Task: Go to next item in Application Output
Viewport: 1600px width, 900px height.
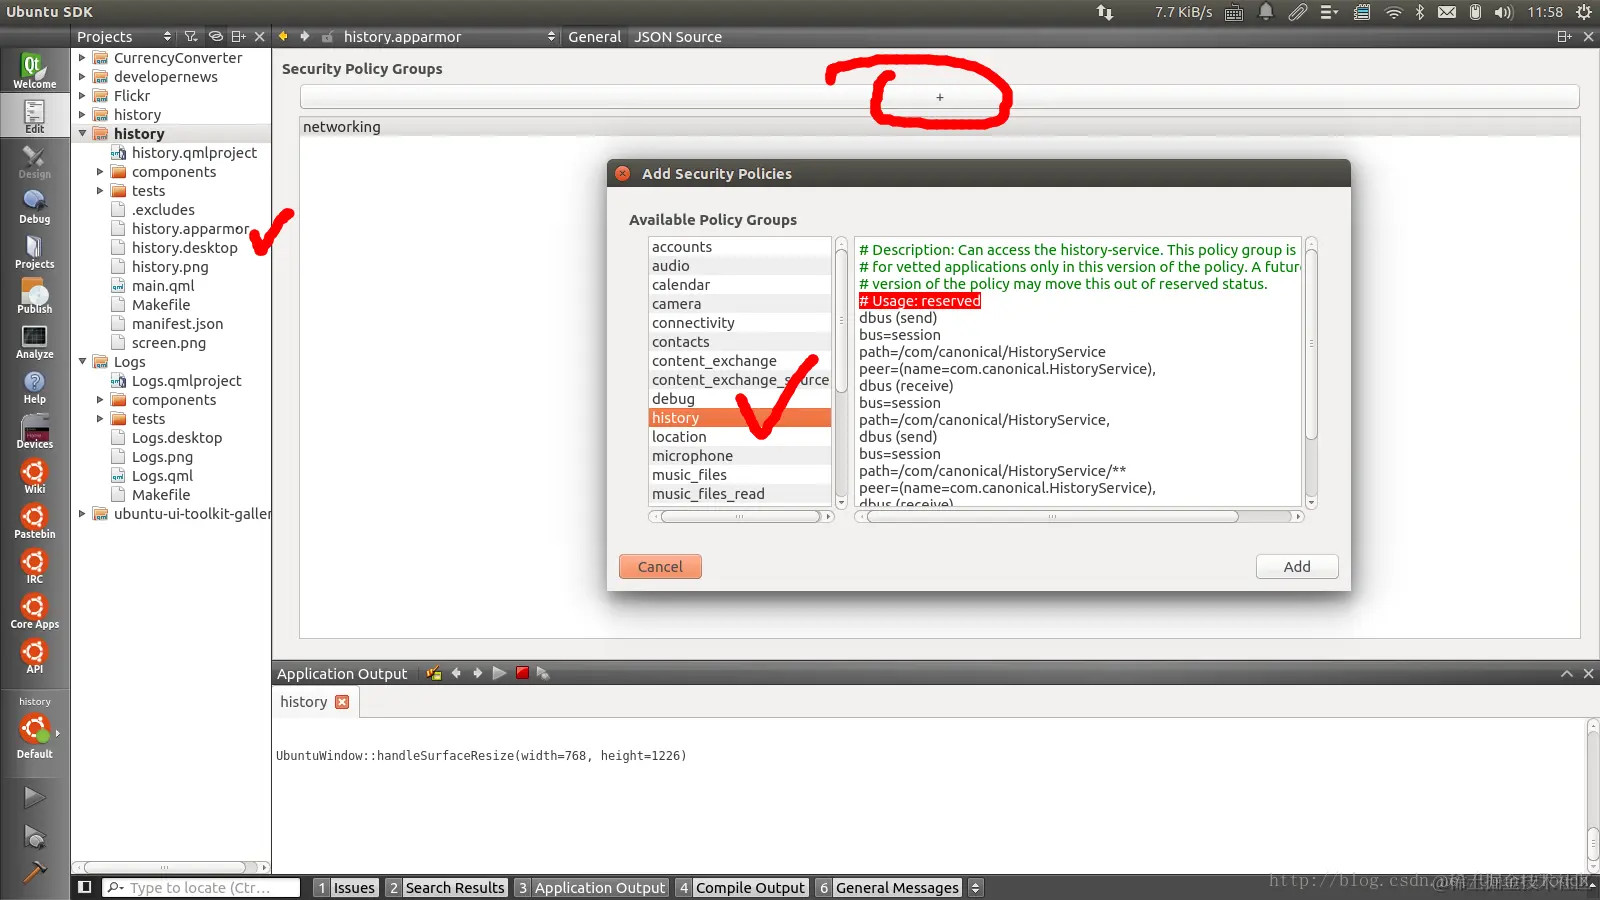Action: (477, 673)
